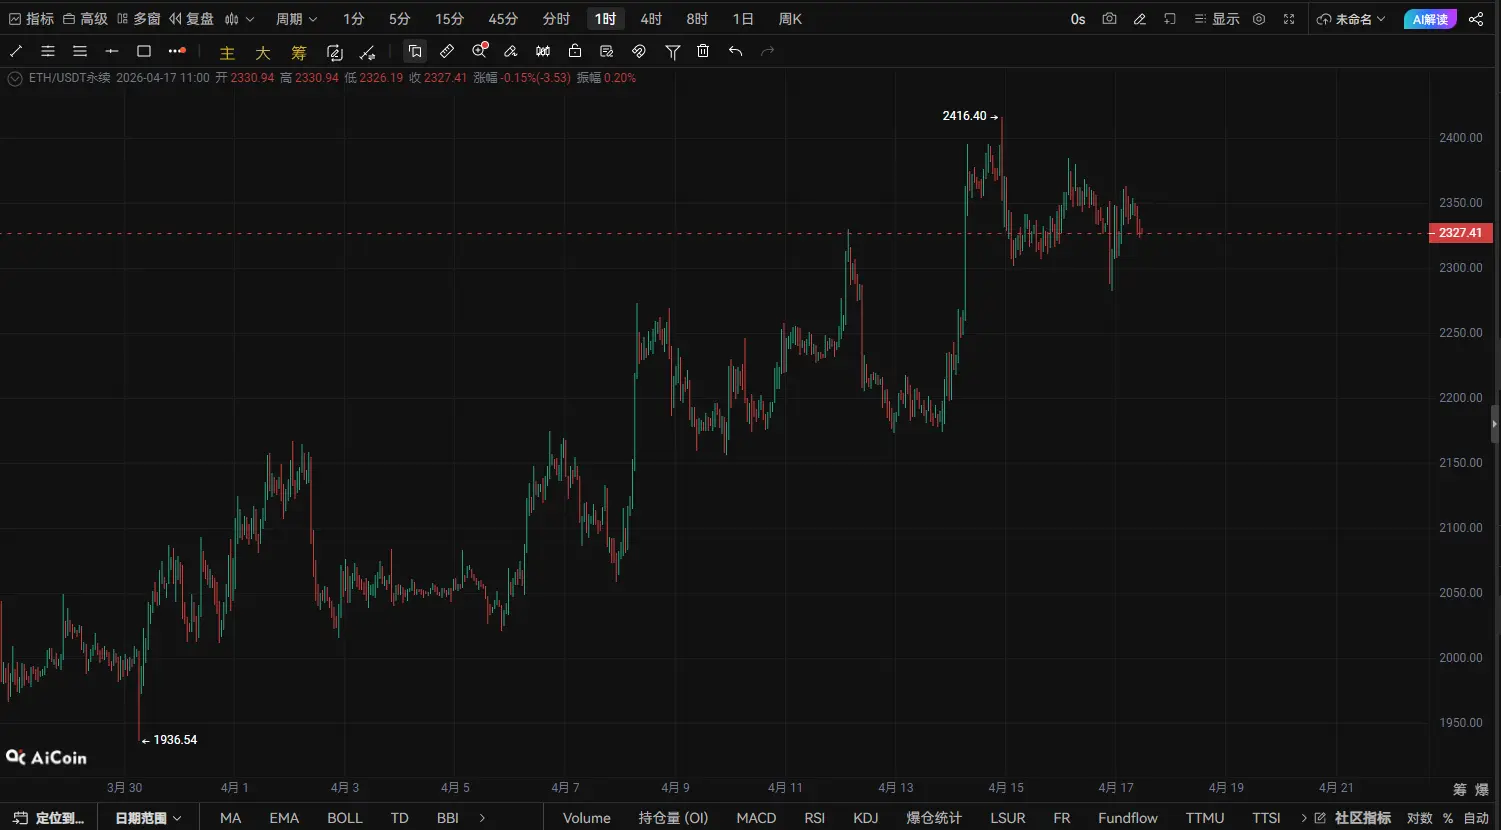The image size is (1501, 830).
Task: Click the note edit icon beside lock
Action: tap(607, 51)
